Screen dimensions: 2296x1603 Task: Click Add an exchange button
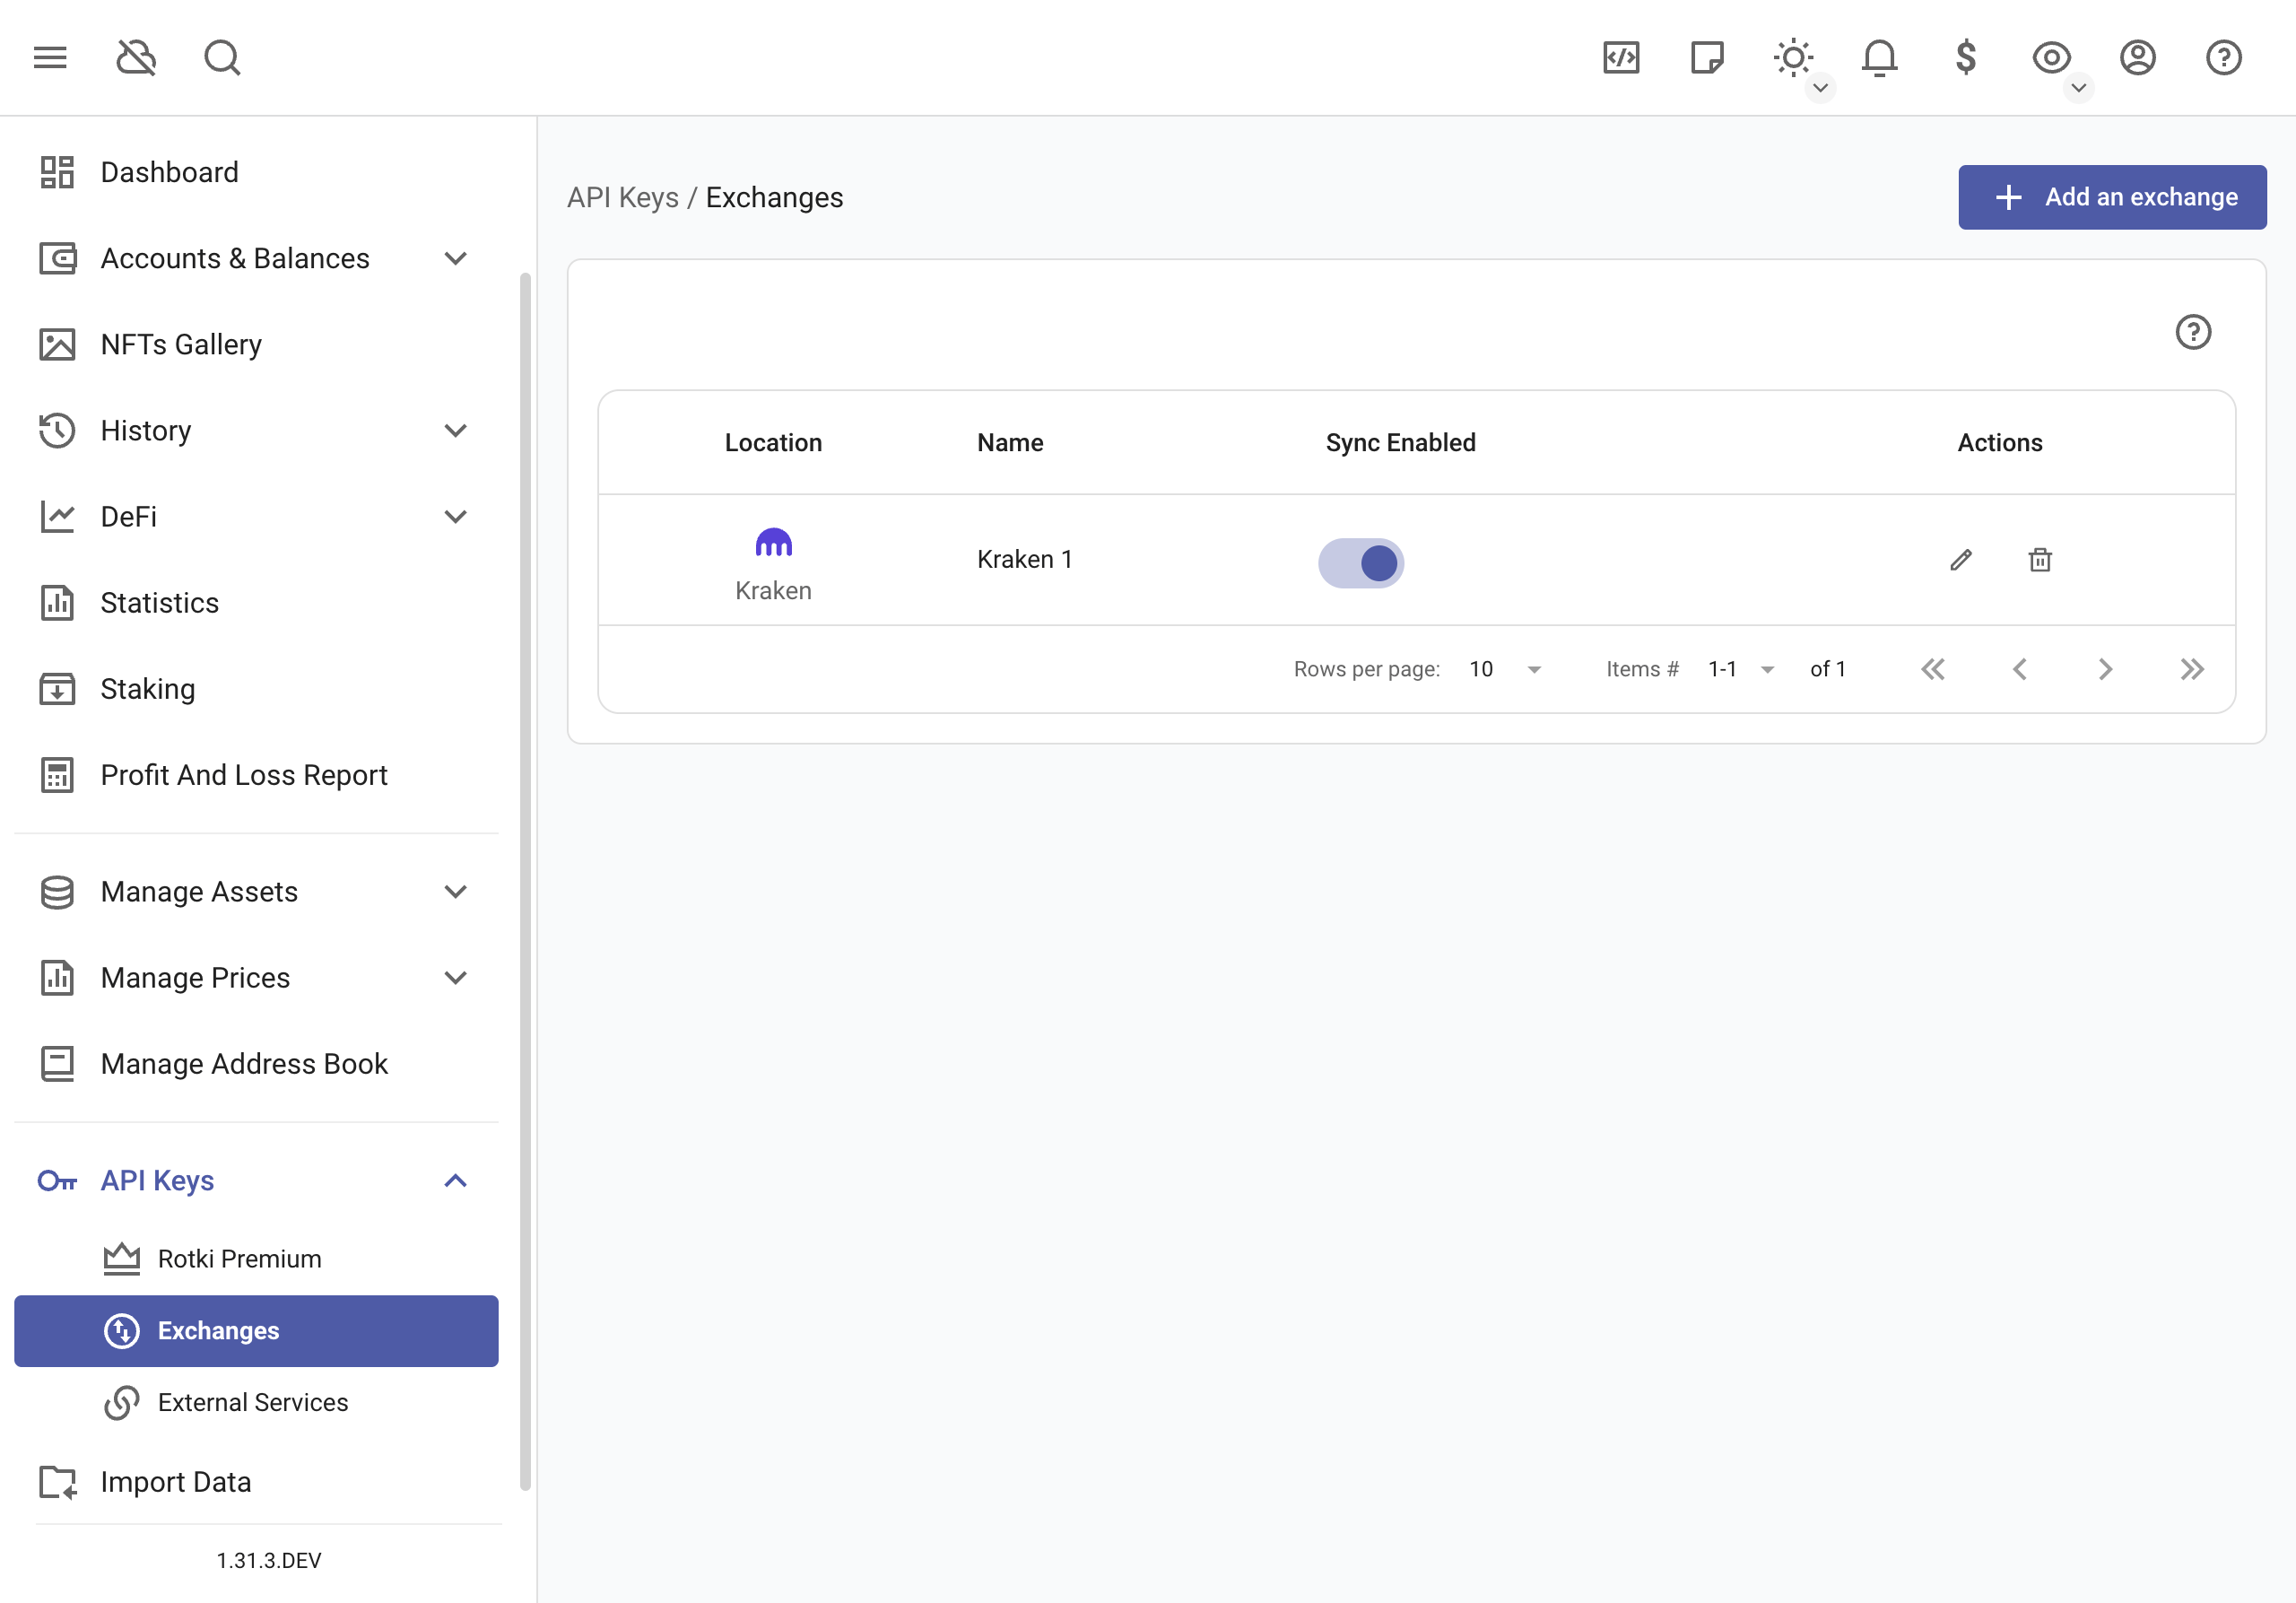point(2113,197)
